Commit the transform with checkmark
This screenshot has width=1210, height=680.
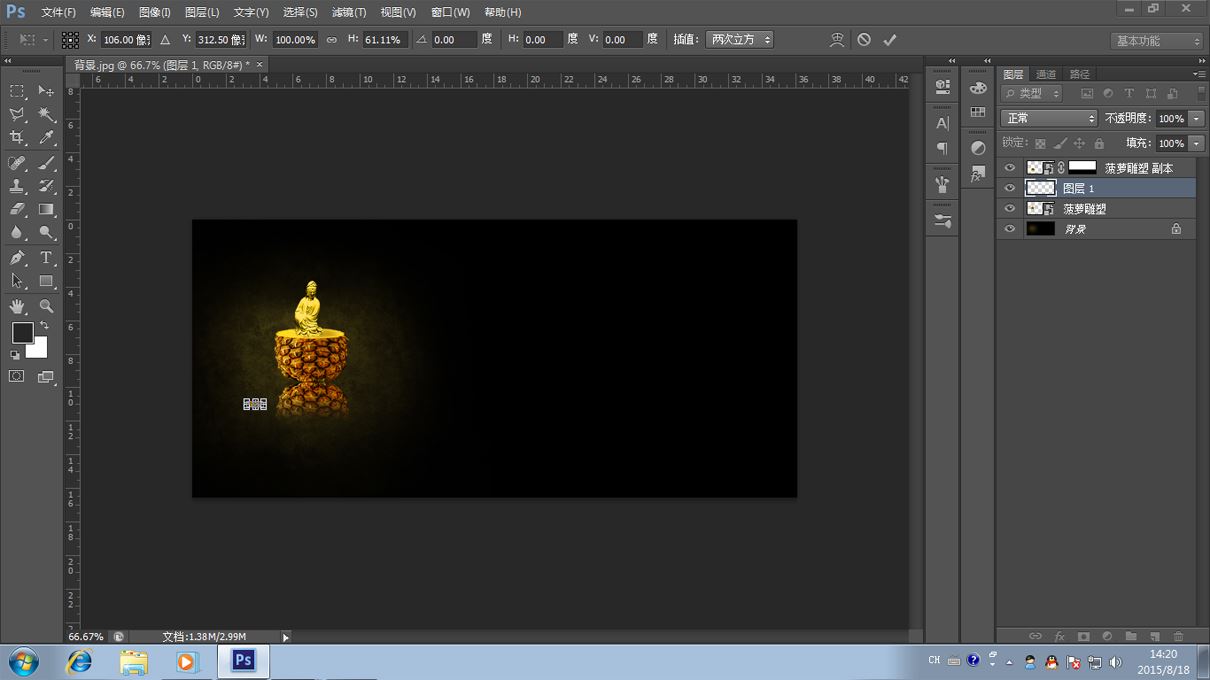[889, 40]
